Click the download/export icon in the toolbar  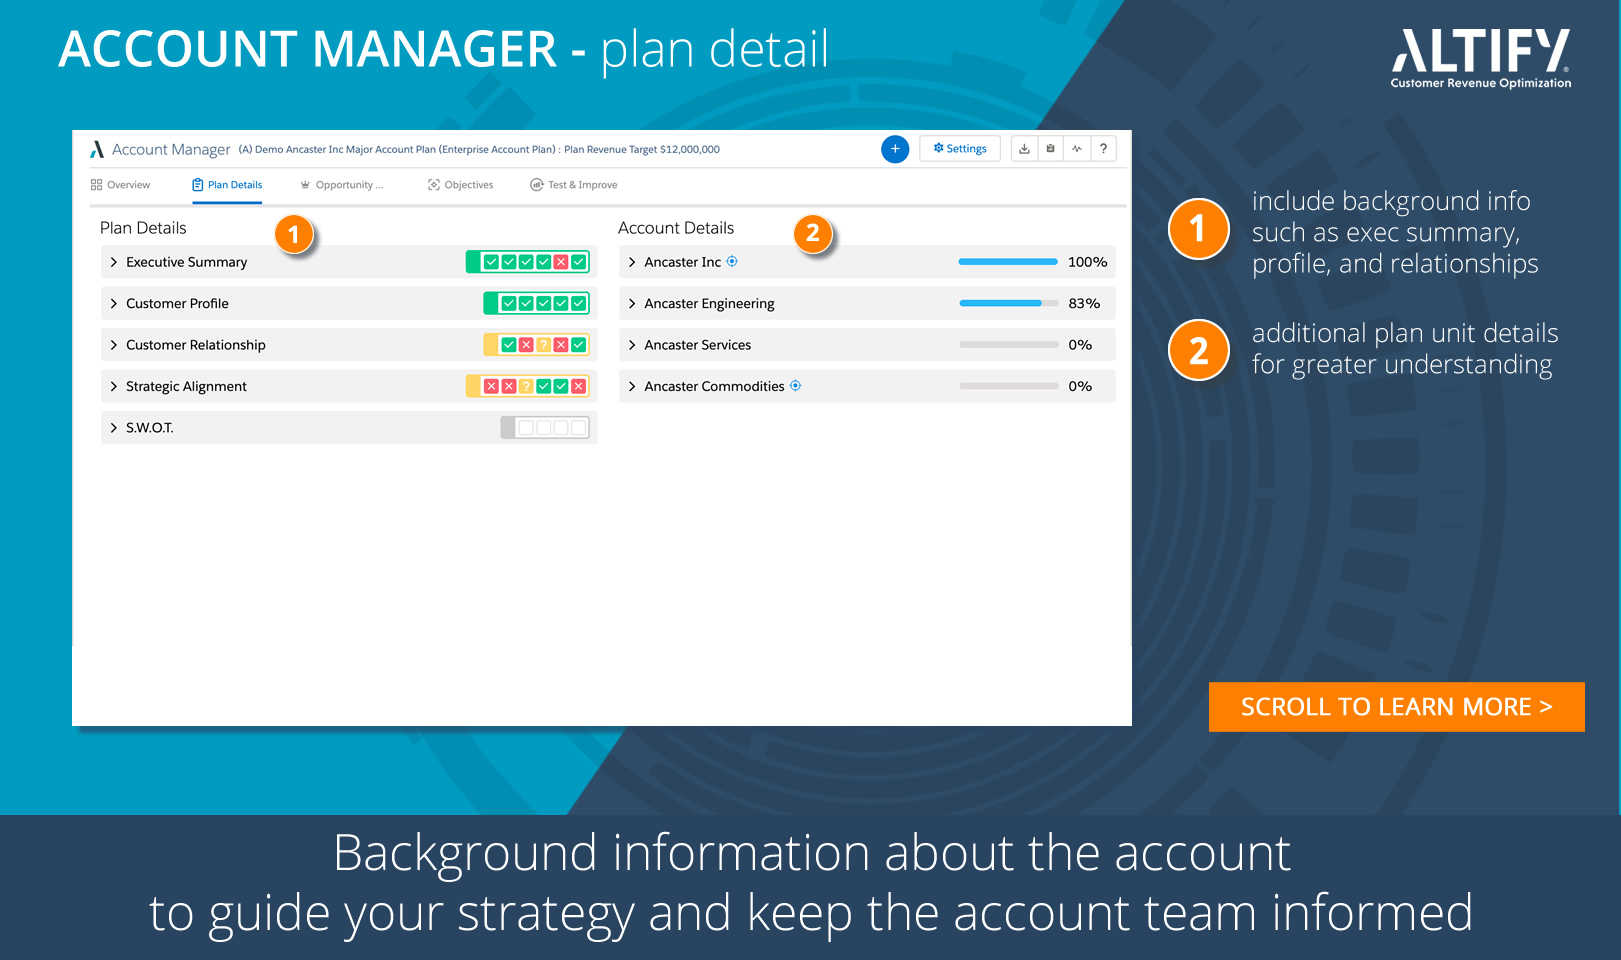(x=1024, y=148)
